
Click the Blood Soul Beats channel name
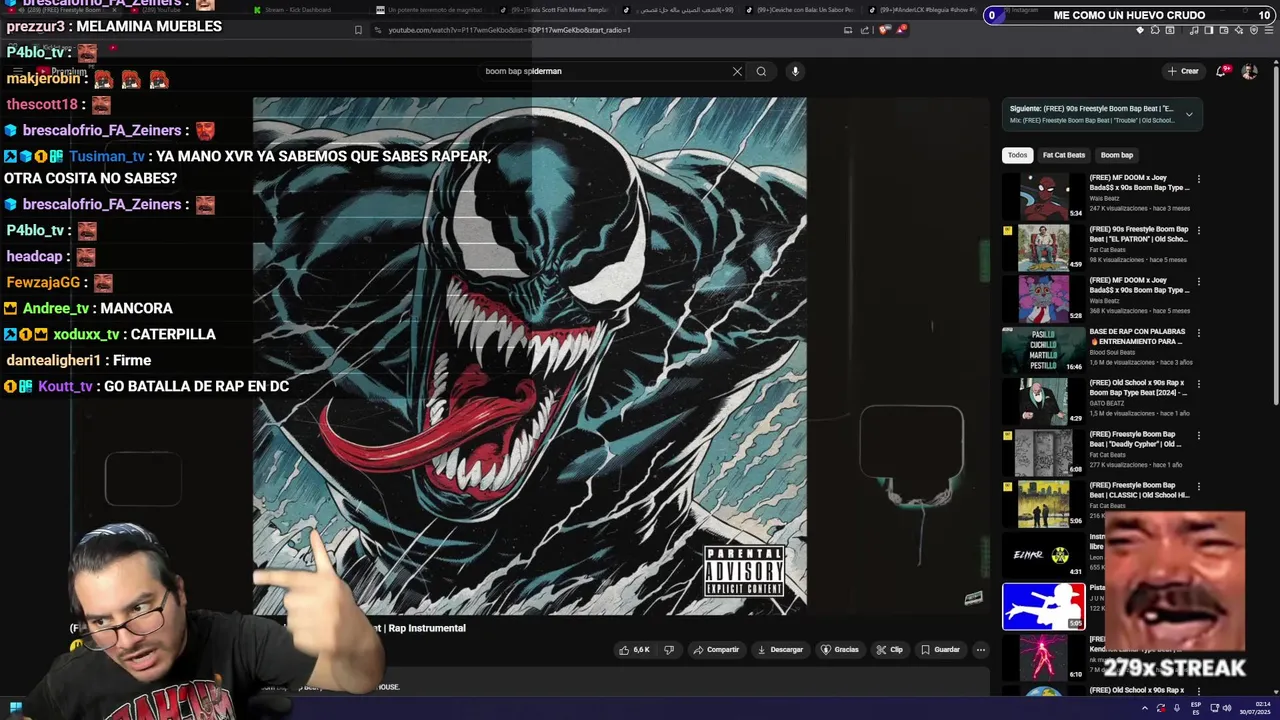pos(1112,352)
